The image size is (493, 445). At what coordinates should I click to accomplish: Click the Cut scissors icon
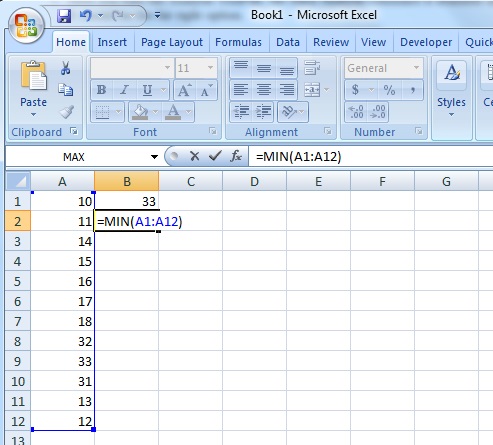point(65,68)
